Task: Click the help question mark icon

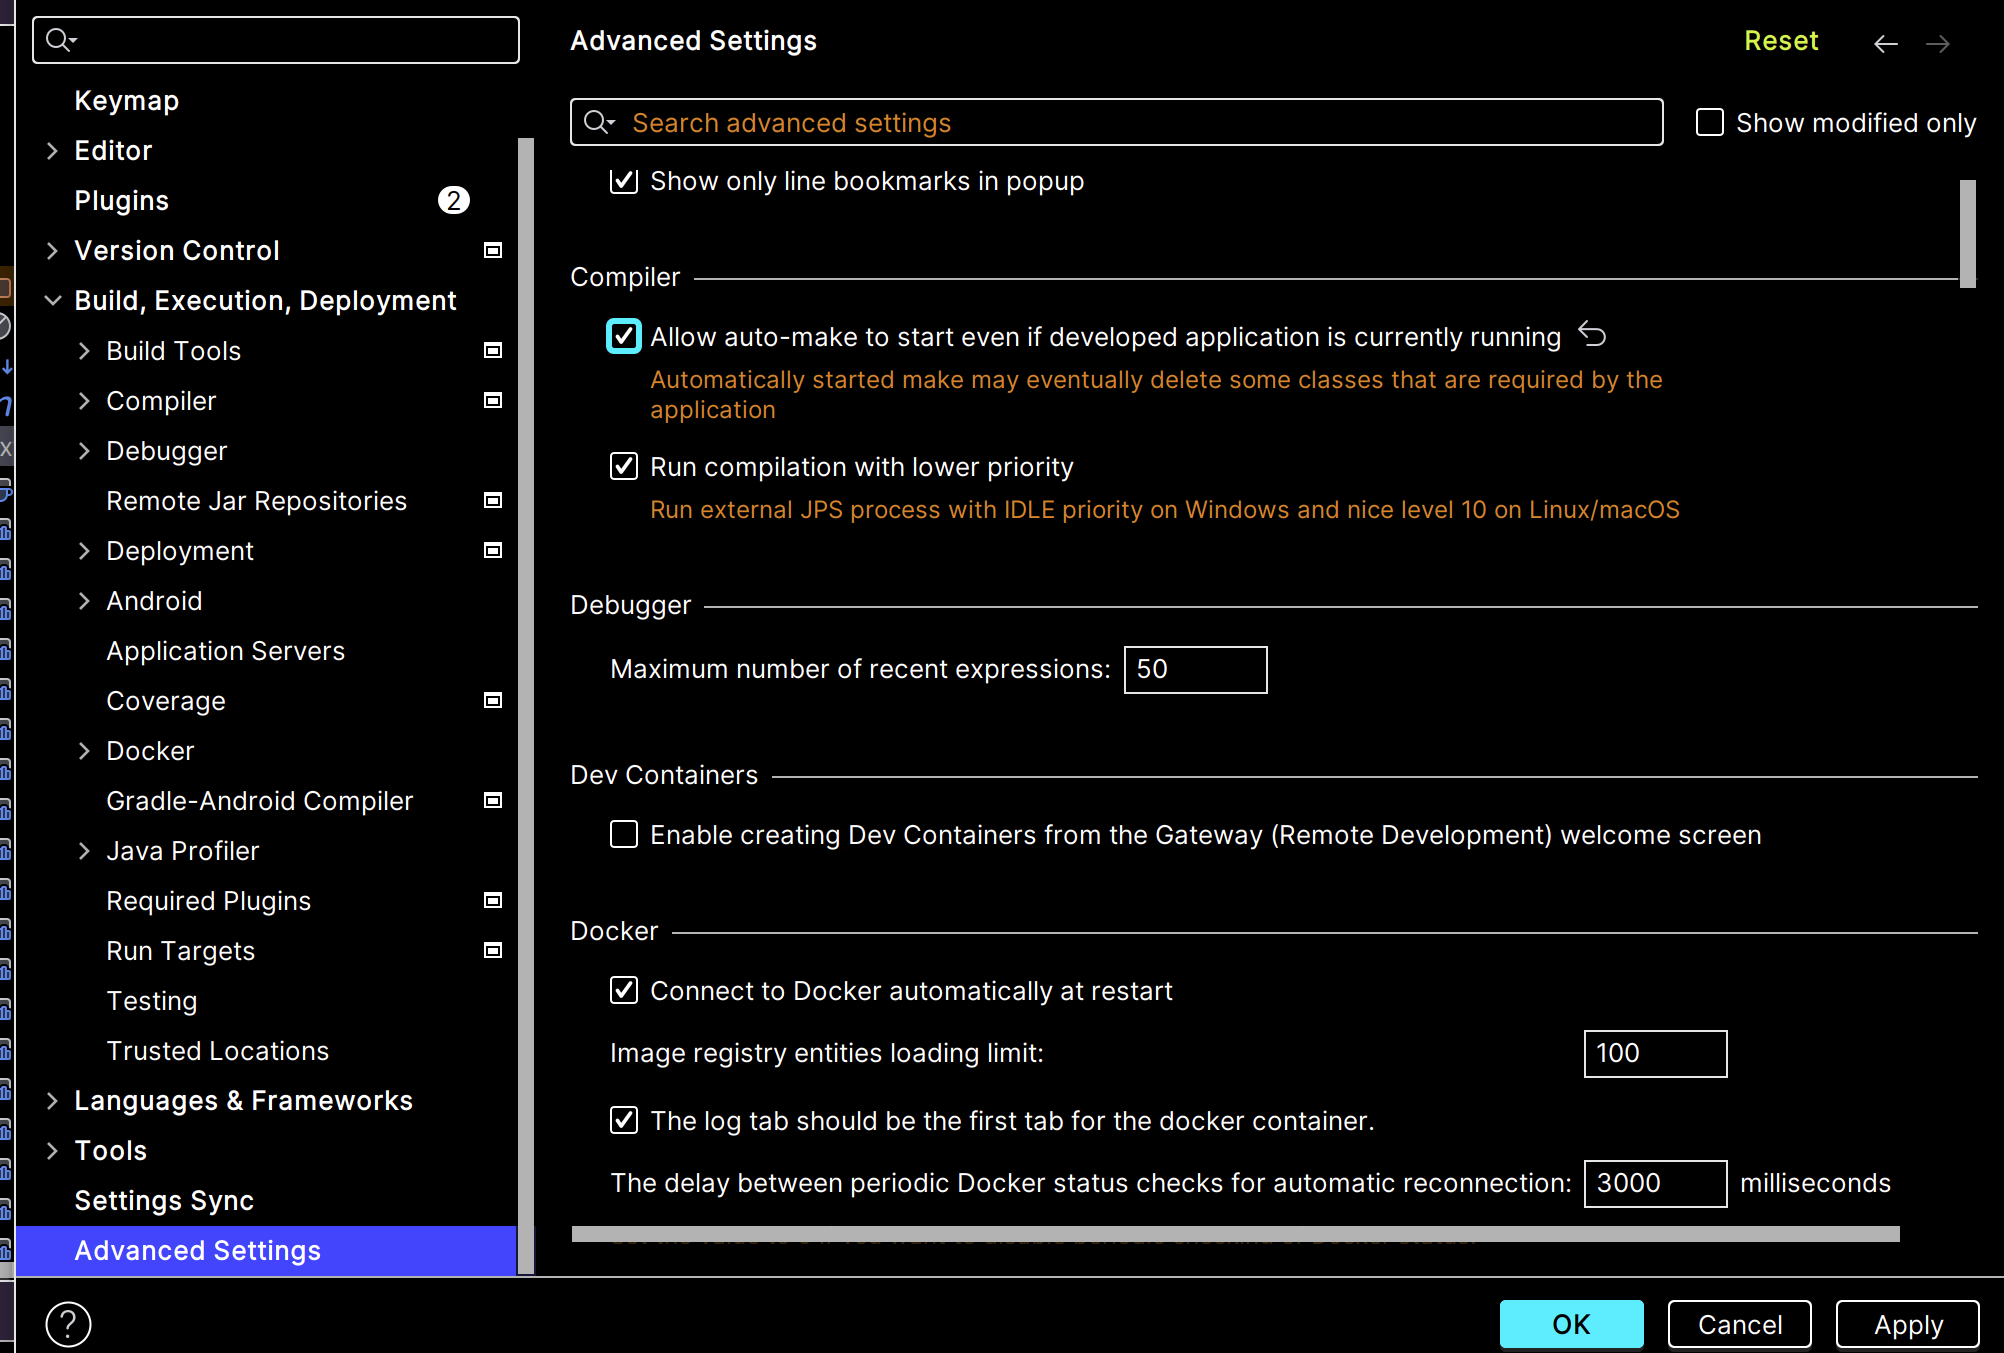Action: point(68,1324)
